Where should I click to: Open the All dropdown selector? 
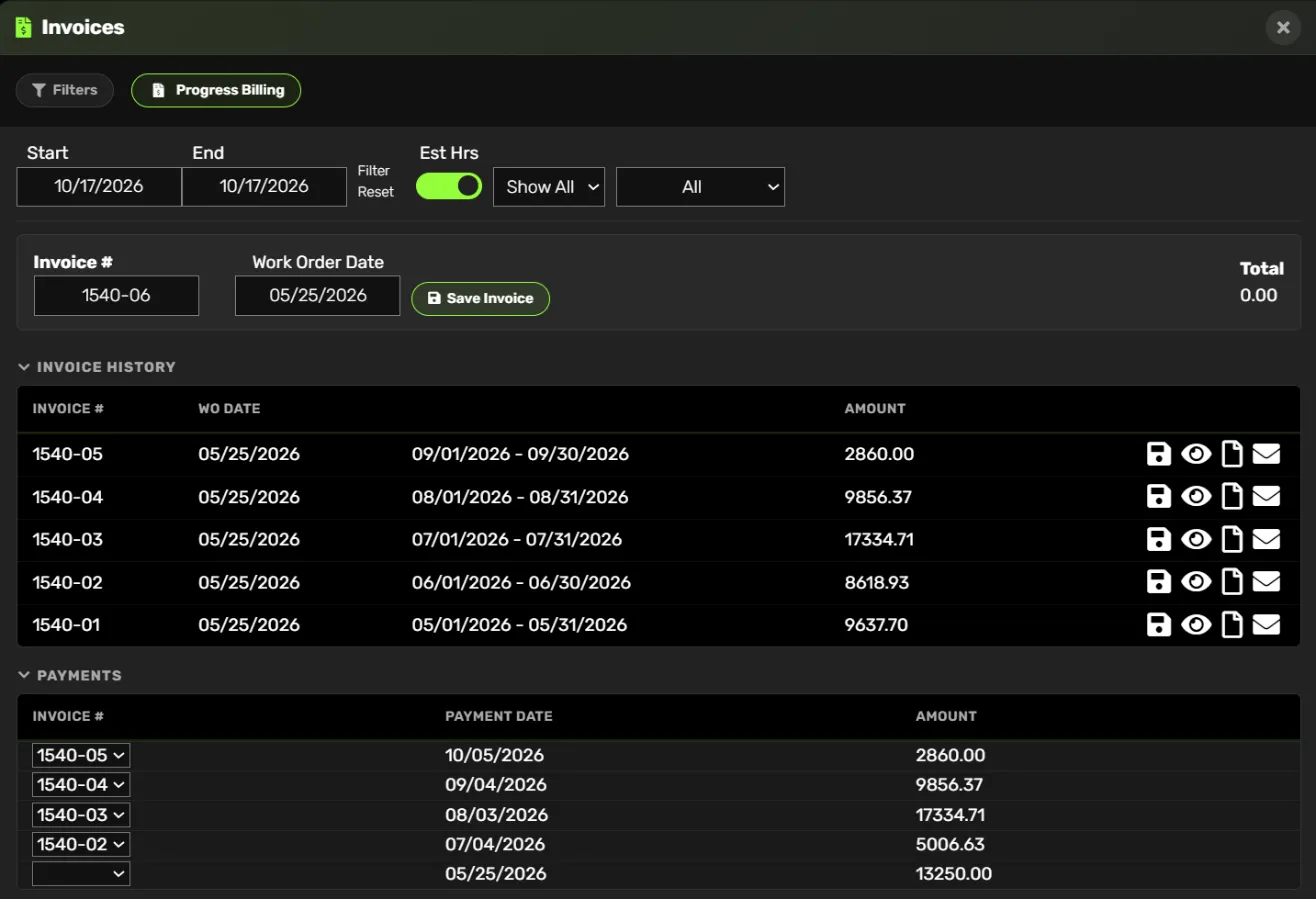click(700, 187)
